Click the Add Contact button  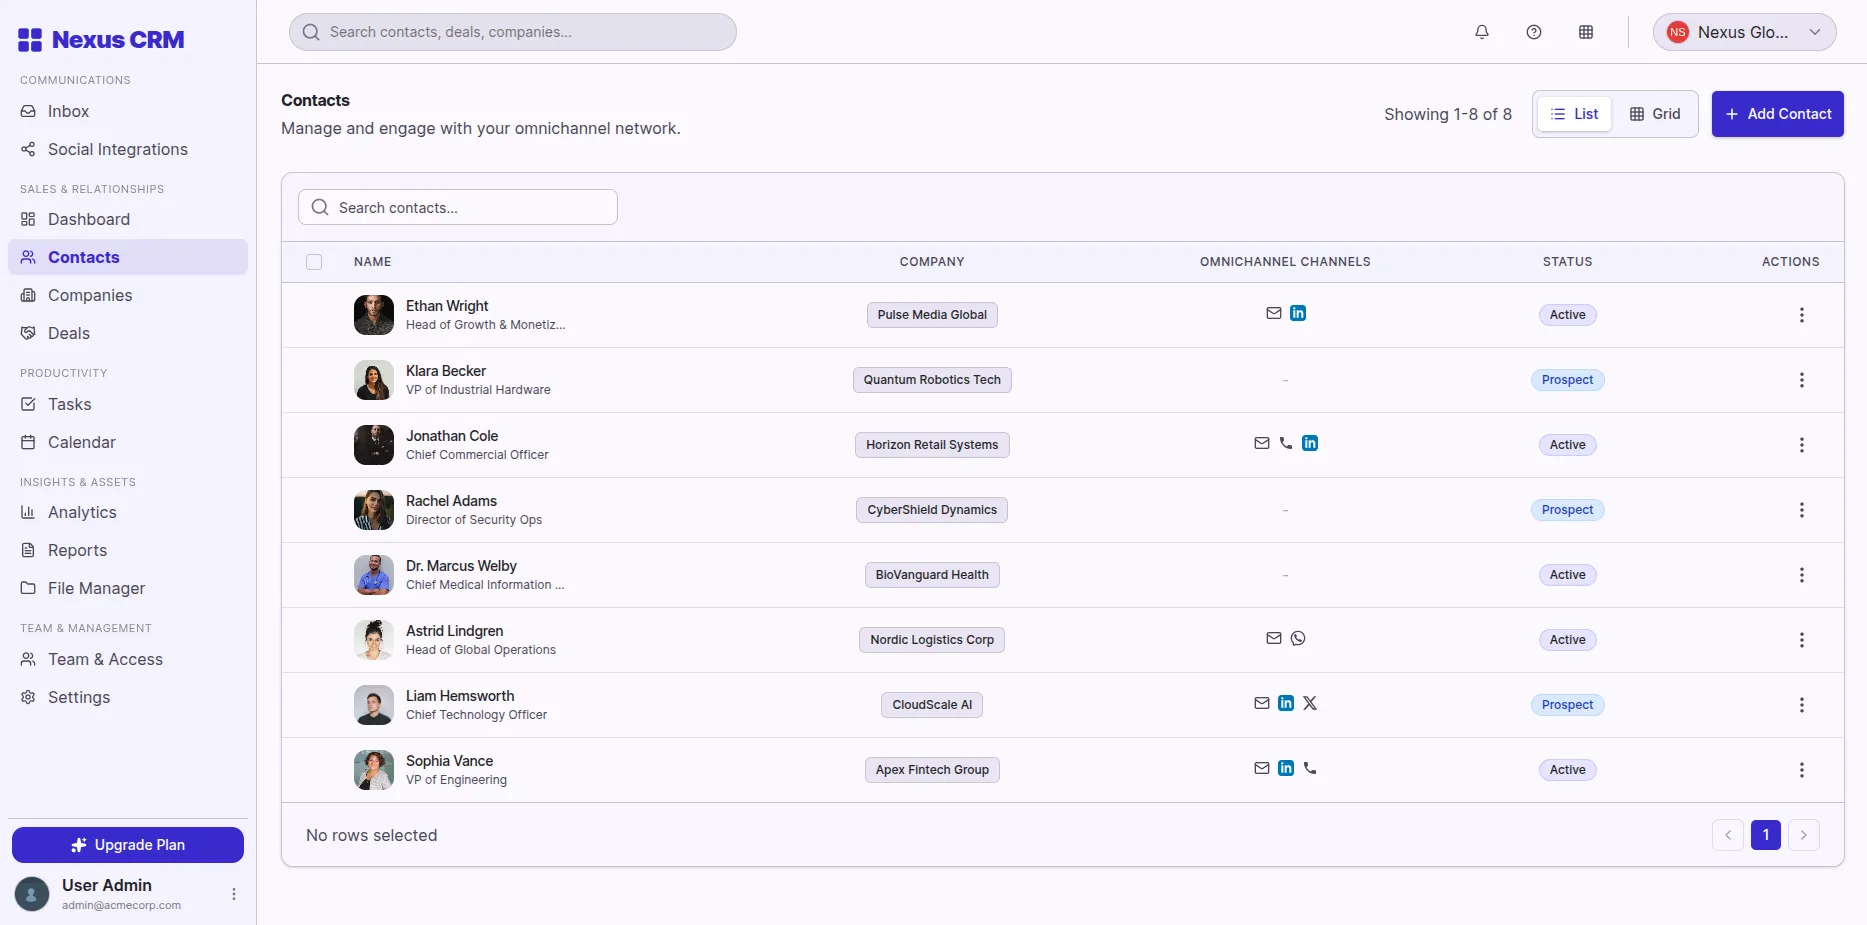[x=1778, y=114]
